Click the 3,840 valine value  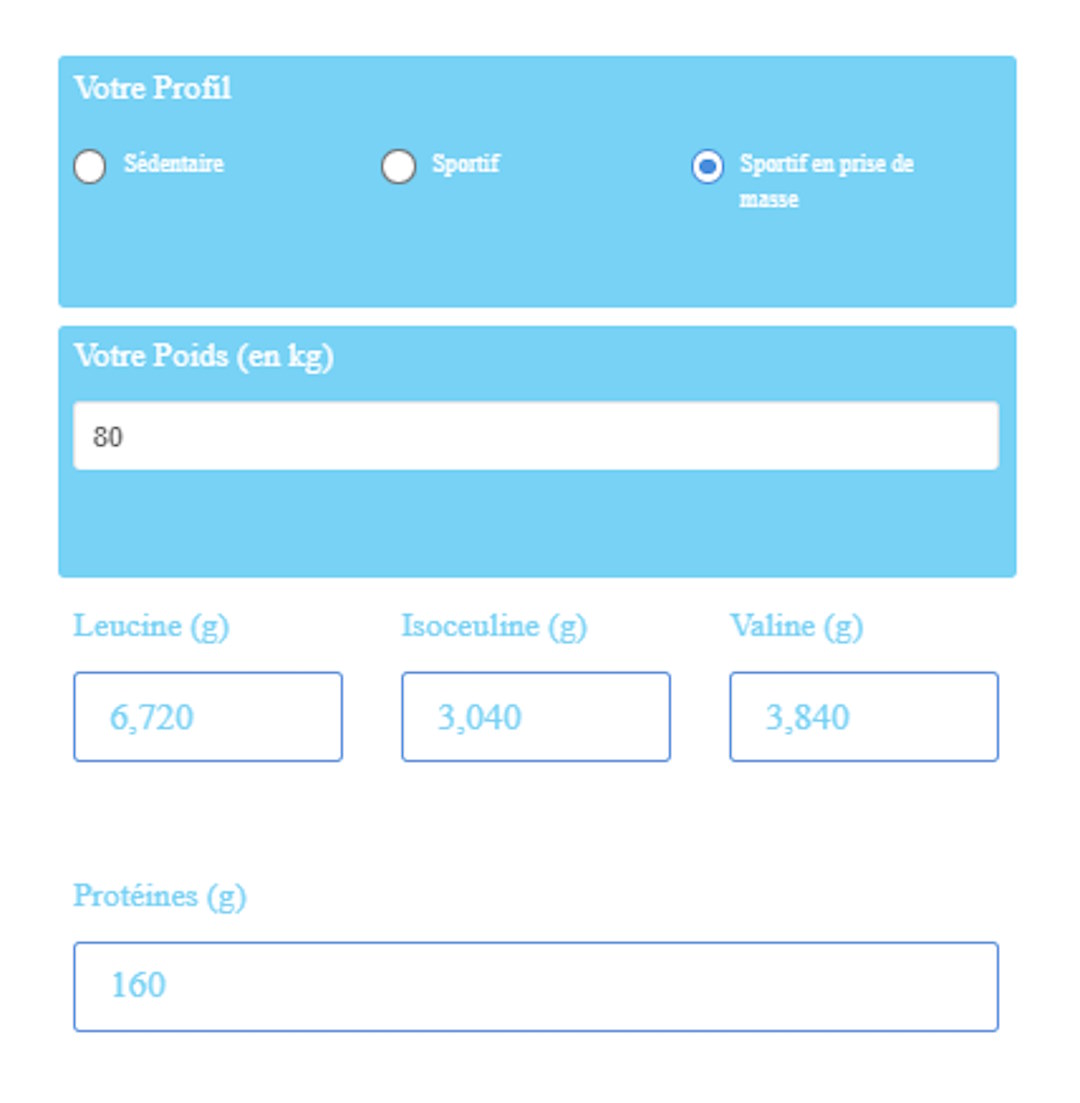(808, 718)
